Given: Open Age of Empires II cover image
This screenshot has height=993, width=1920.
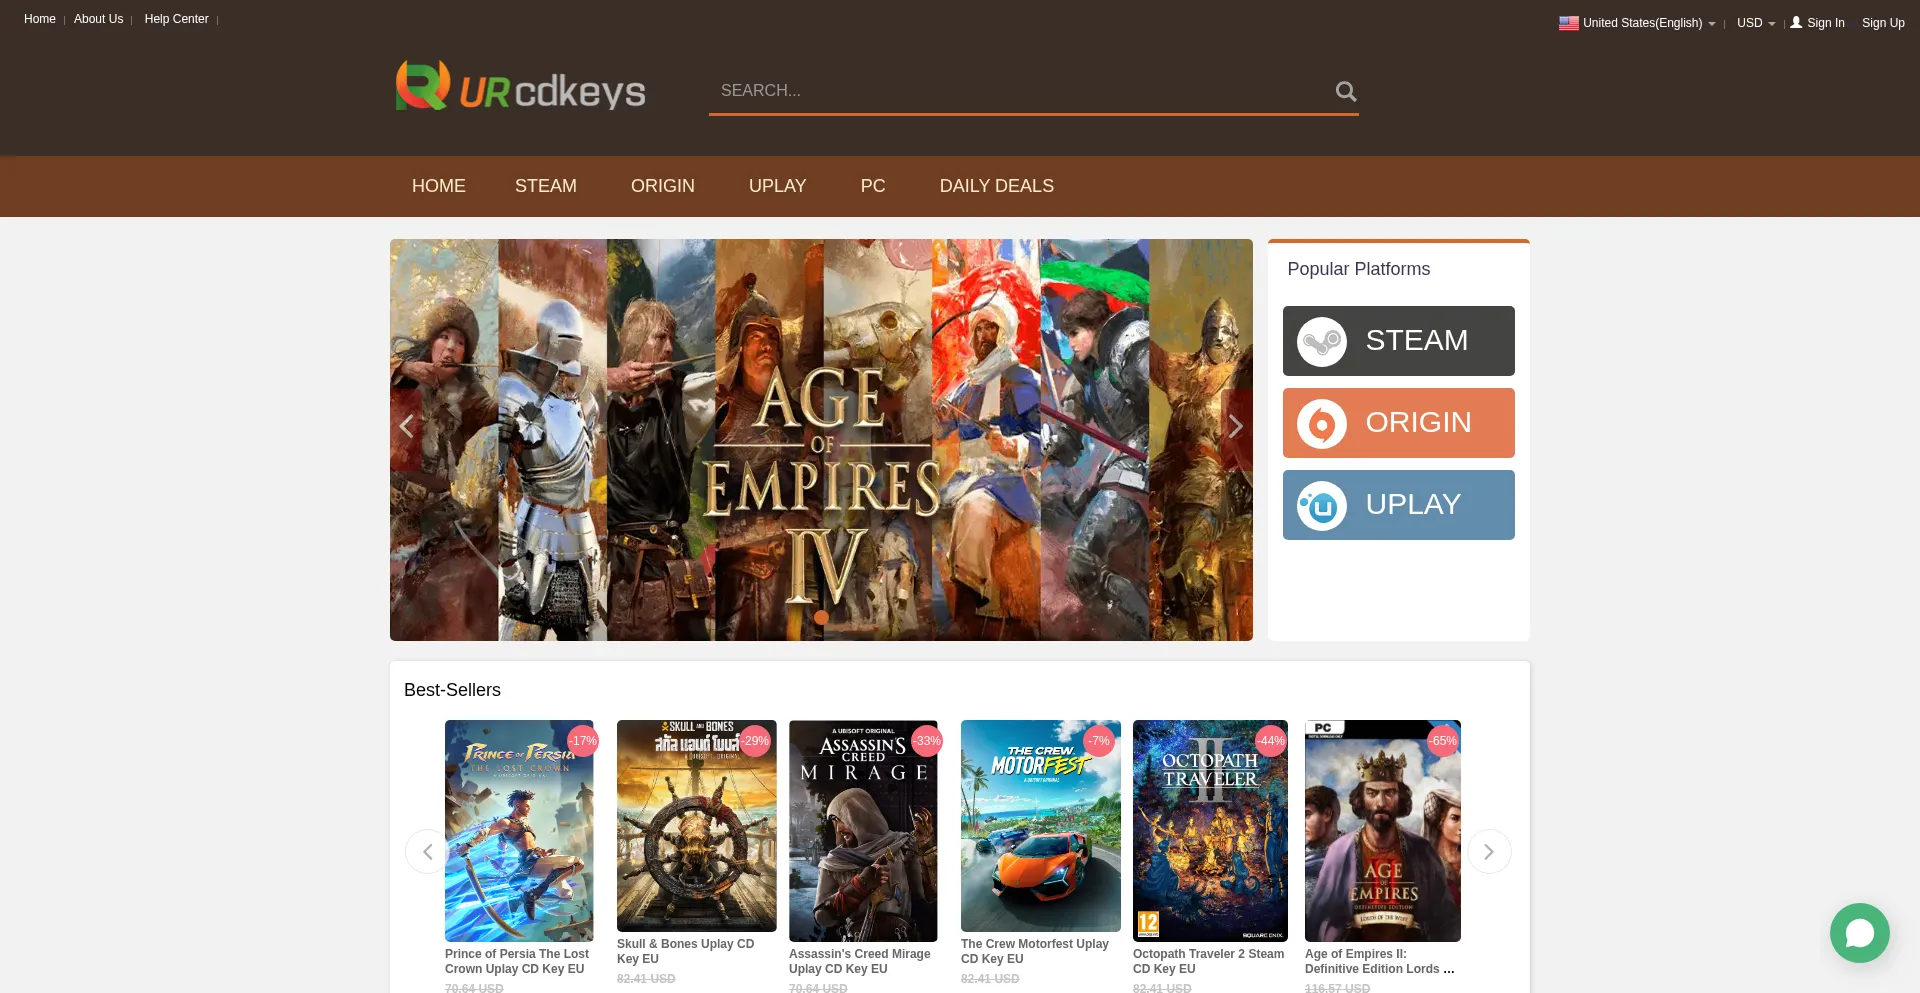Looking at the screenshot, I should pos(1383,831).
